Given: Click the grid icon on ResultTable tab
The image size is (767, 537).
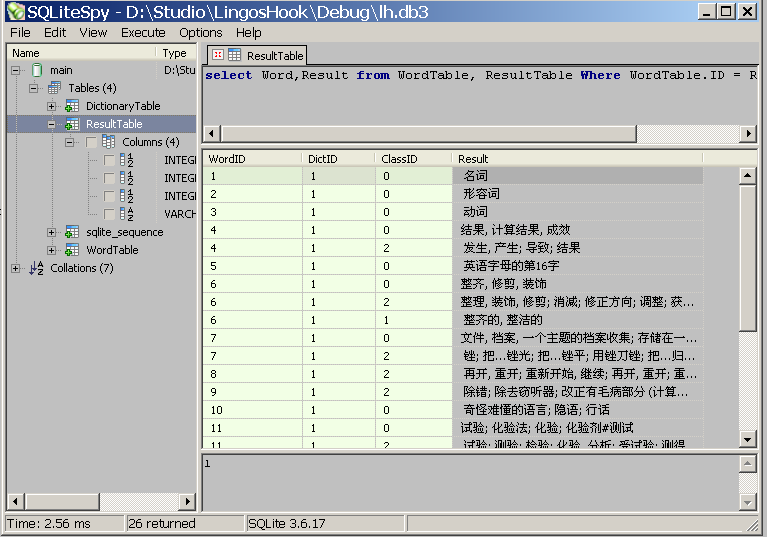Looking at the screenshot, I should 235,55.
